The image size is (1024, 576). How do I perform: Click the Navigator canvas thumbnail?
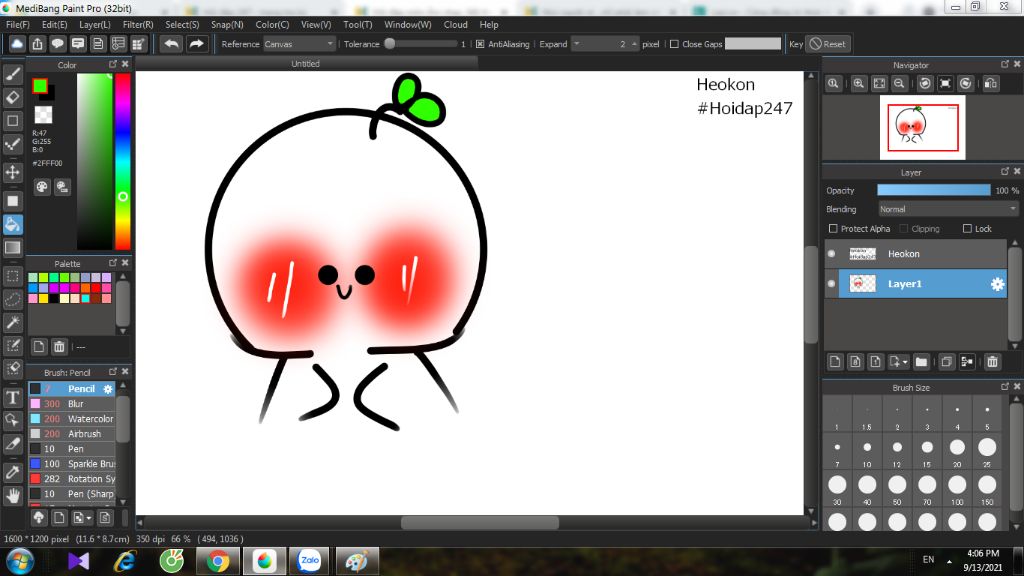click(x=922, y=127)
